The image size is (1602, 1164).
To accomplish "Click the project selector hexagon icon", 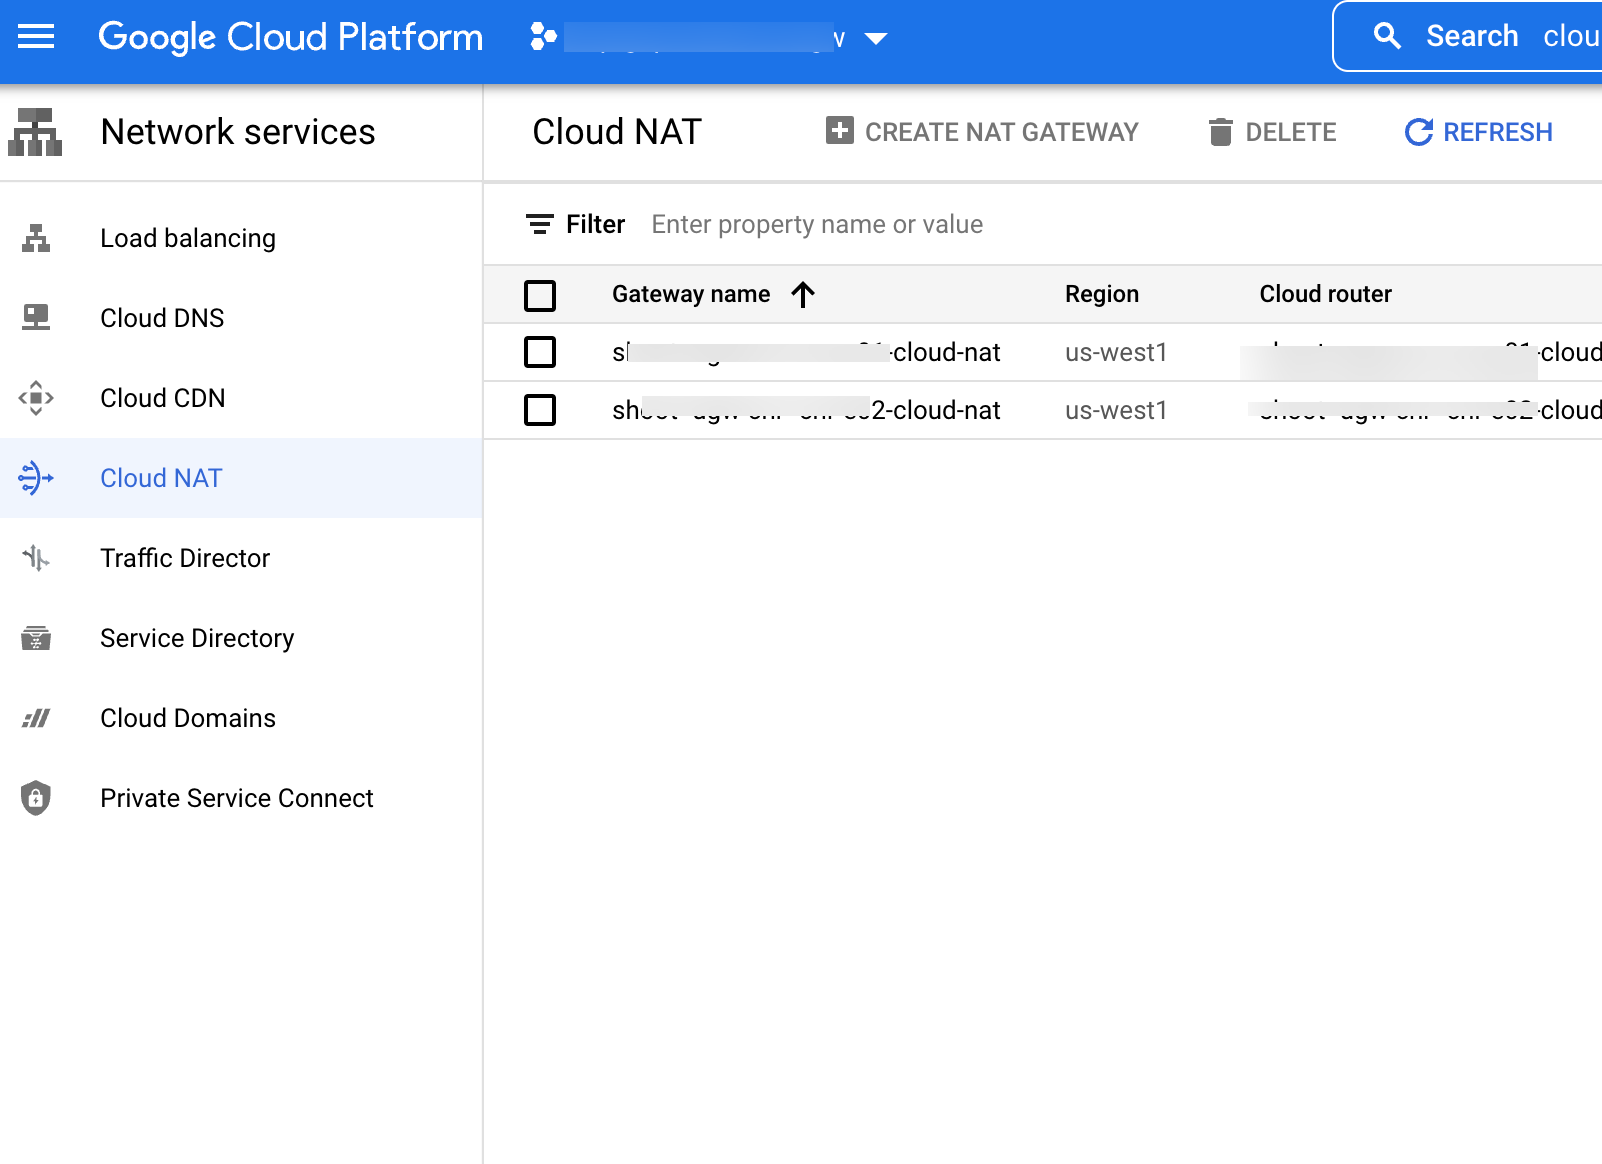I will [543, 38].
